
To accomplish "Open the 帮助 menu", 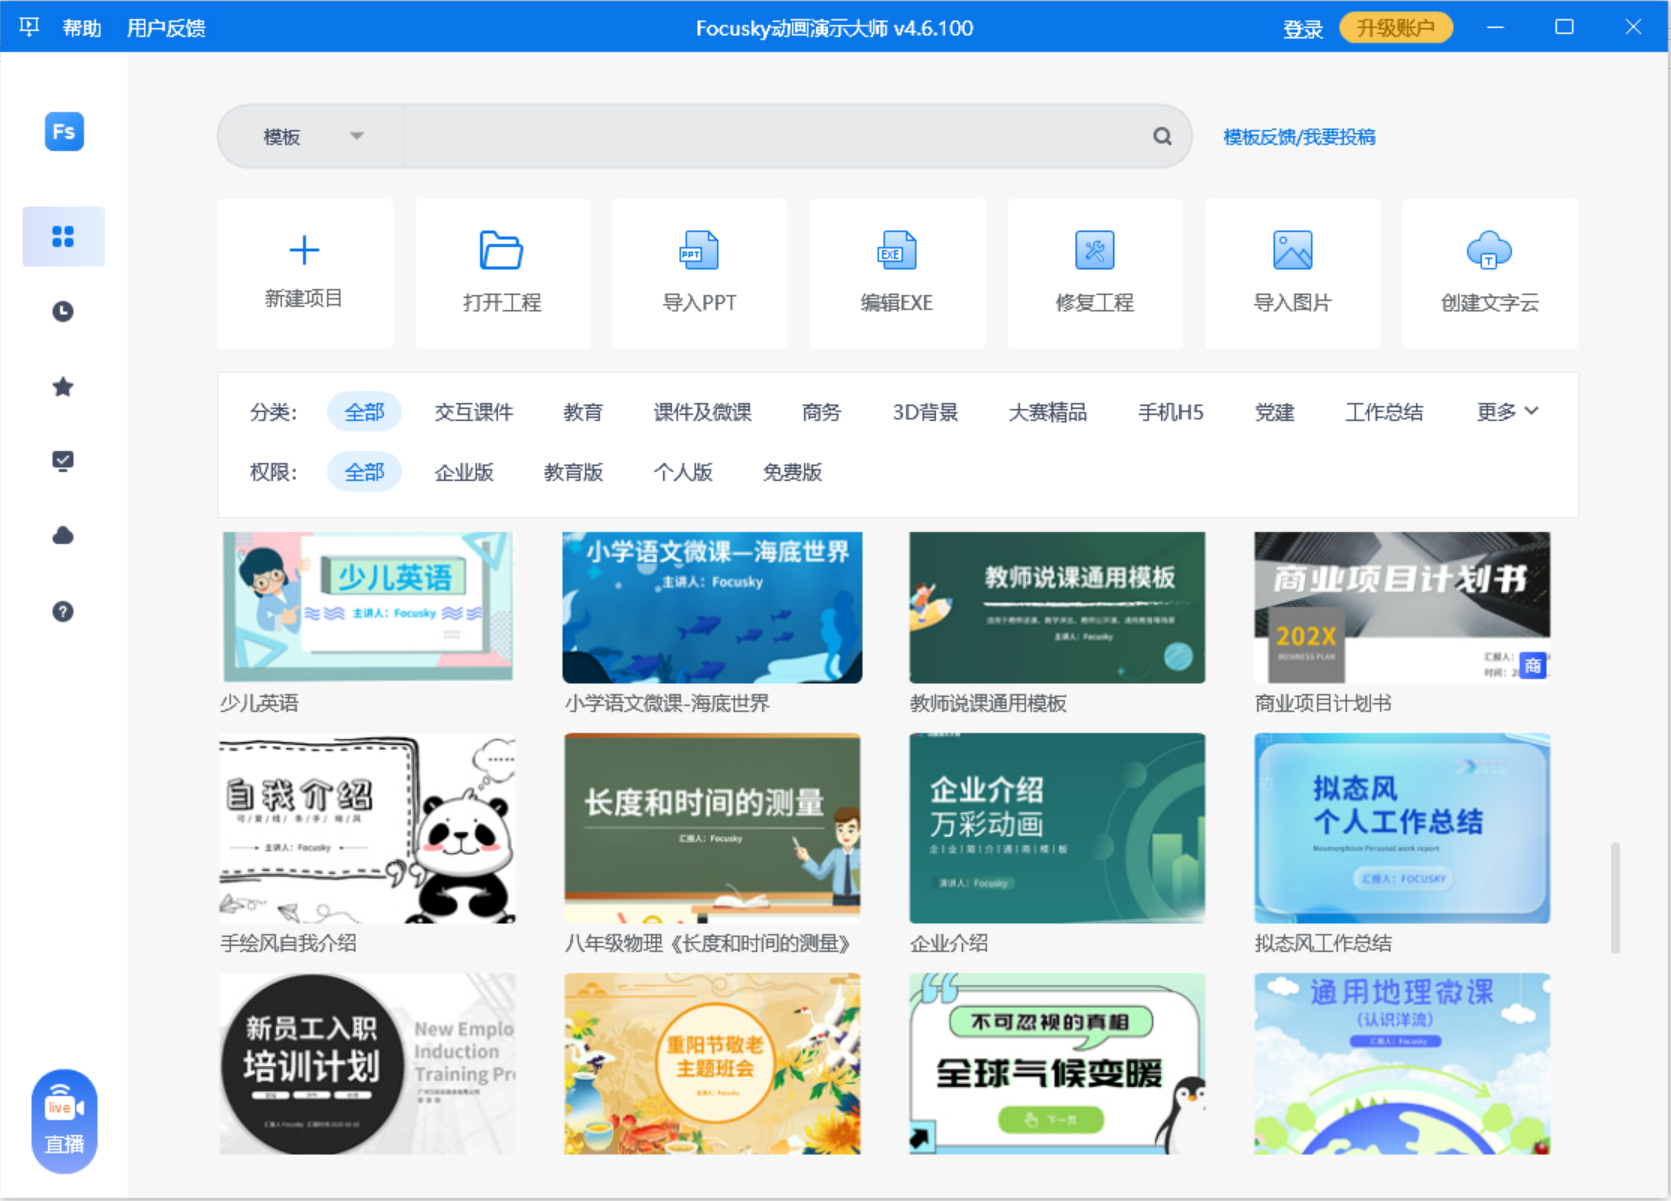I will (x=82, y=28).
